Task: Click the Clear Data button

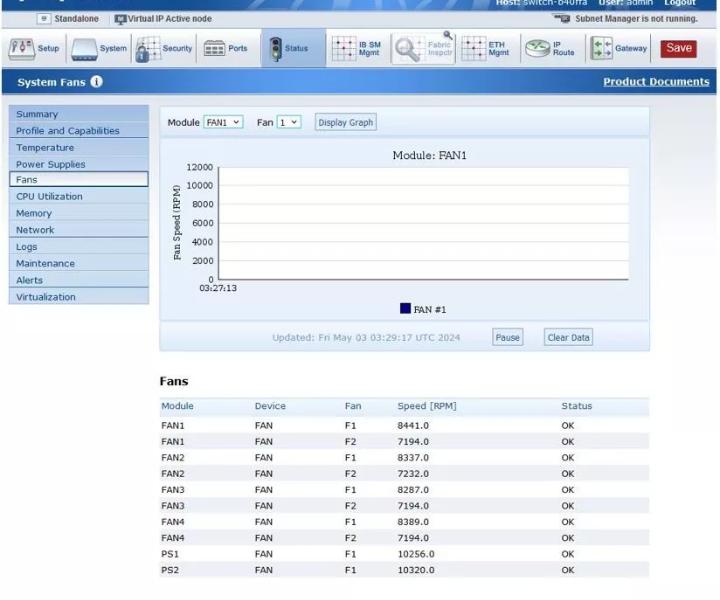Action: [x=568, y=337]
